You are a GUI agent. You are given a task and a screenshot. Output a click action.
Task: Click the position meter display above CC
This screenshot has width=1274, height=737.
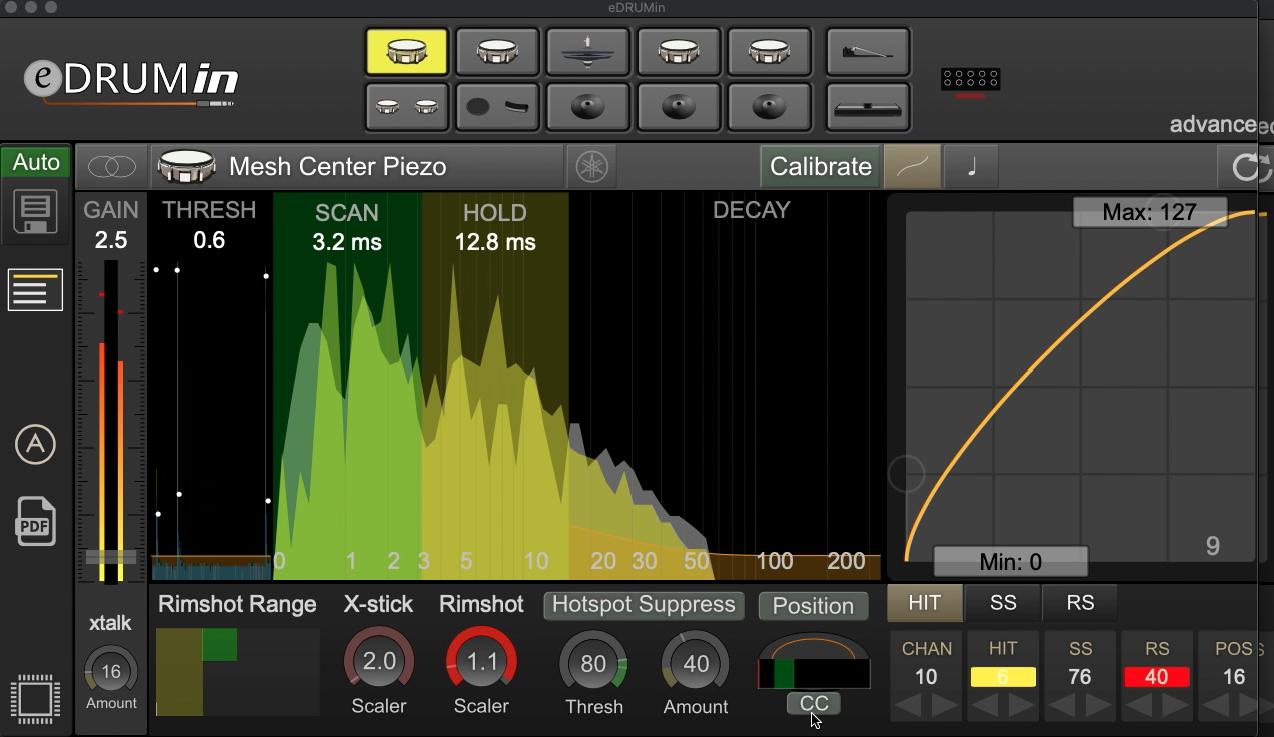[x=814, y=661]
